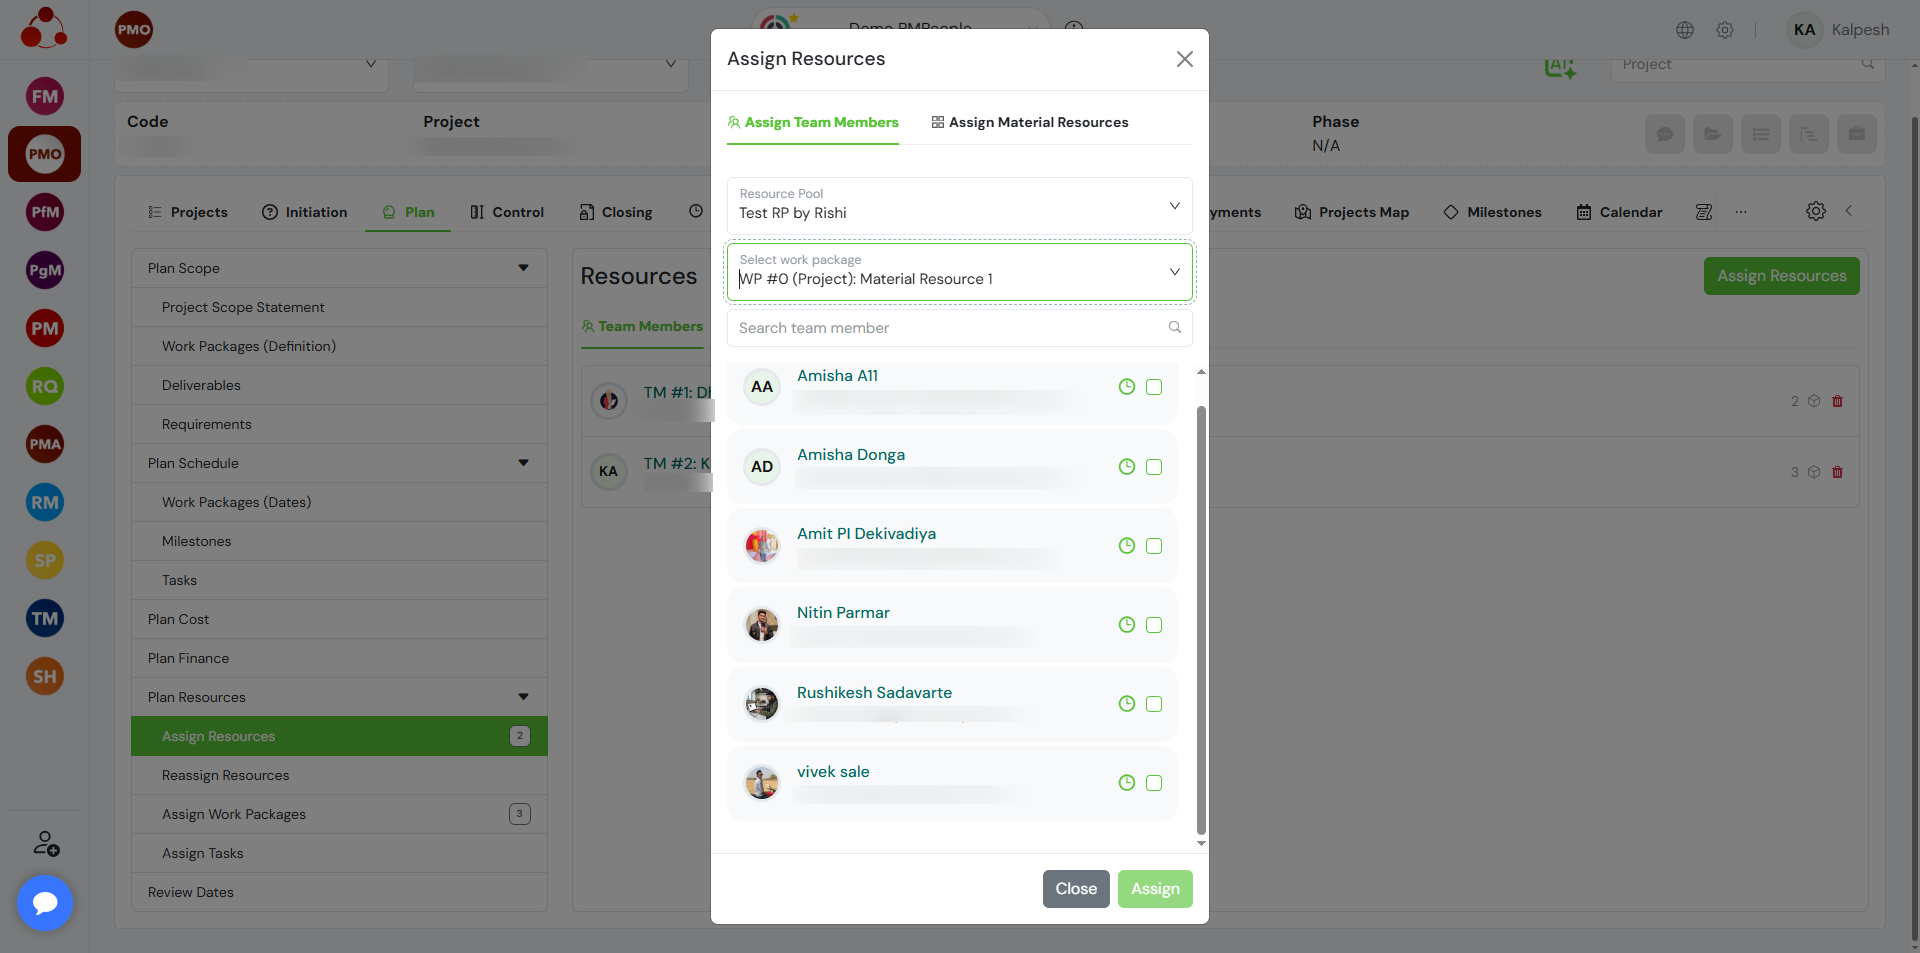The height and width of the screenshot is (953, 1920).
Task: Delete team member row with count 2
Action: tap(1837, 401)
